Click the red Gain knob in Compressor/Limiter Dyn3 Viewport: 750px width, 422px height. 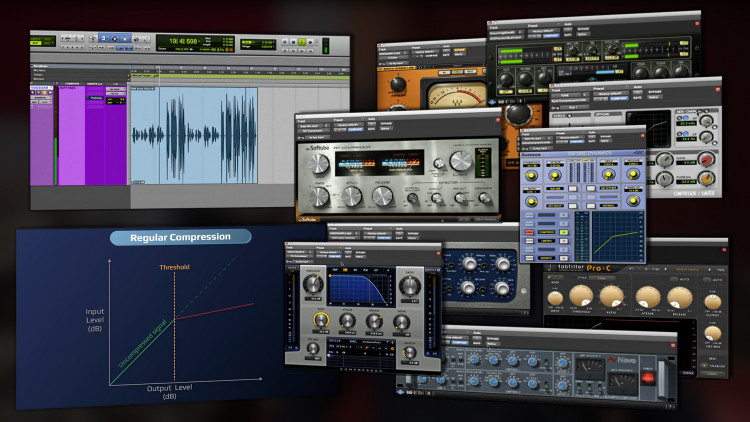(x=706, y=160)
